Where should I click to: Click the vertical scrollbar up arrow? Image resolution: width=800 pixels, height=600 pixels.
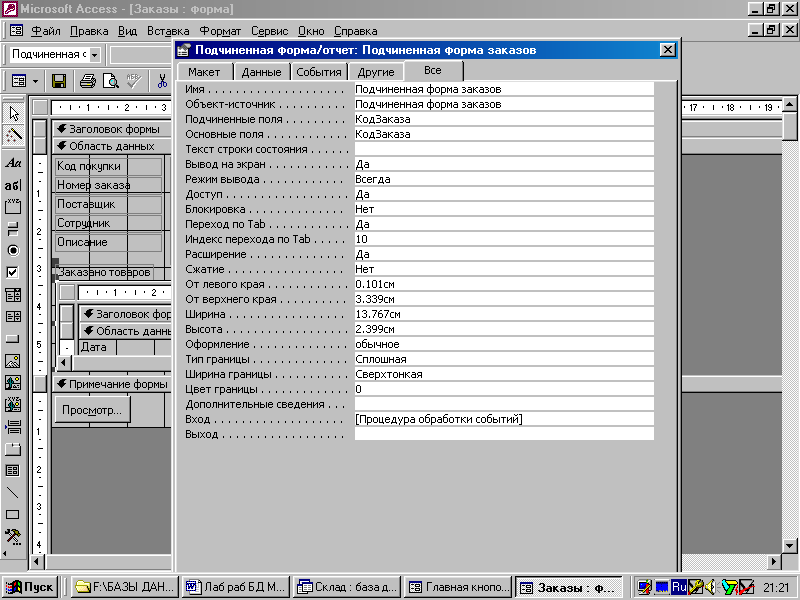[789, 105]
